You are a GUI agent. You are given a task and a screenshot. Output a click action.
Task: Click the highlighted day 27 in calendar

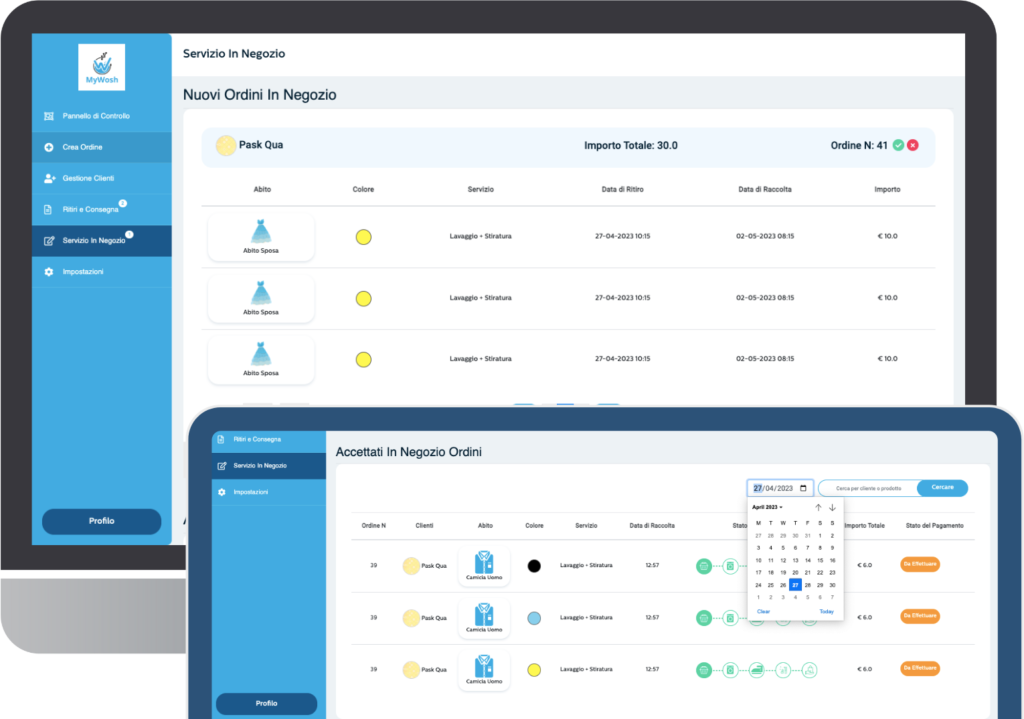(x=795, y=585)
